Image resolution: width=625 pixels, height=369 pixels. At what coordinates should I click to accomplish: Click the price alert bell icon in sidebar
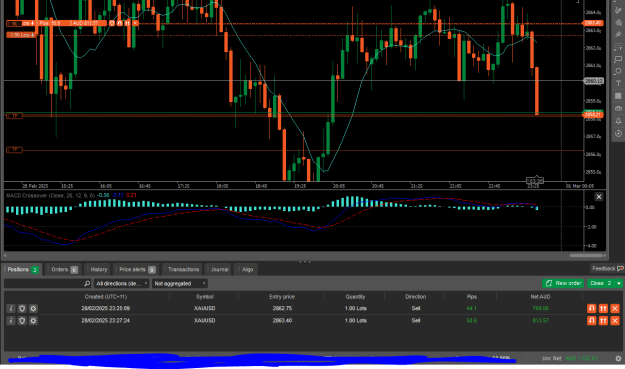coord(618,121)
